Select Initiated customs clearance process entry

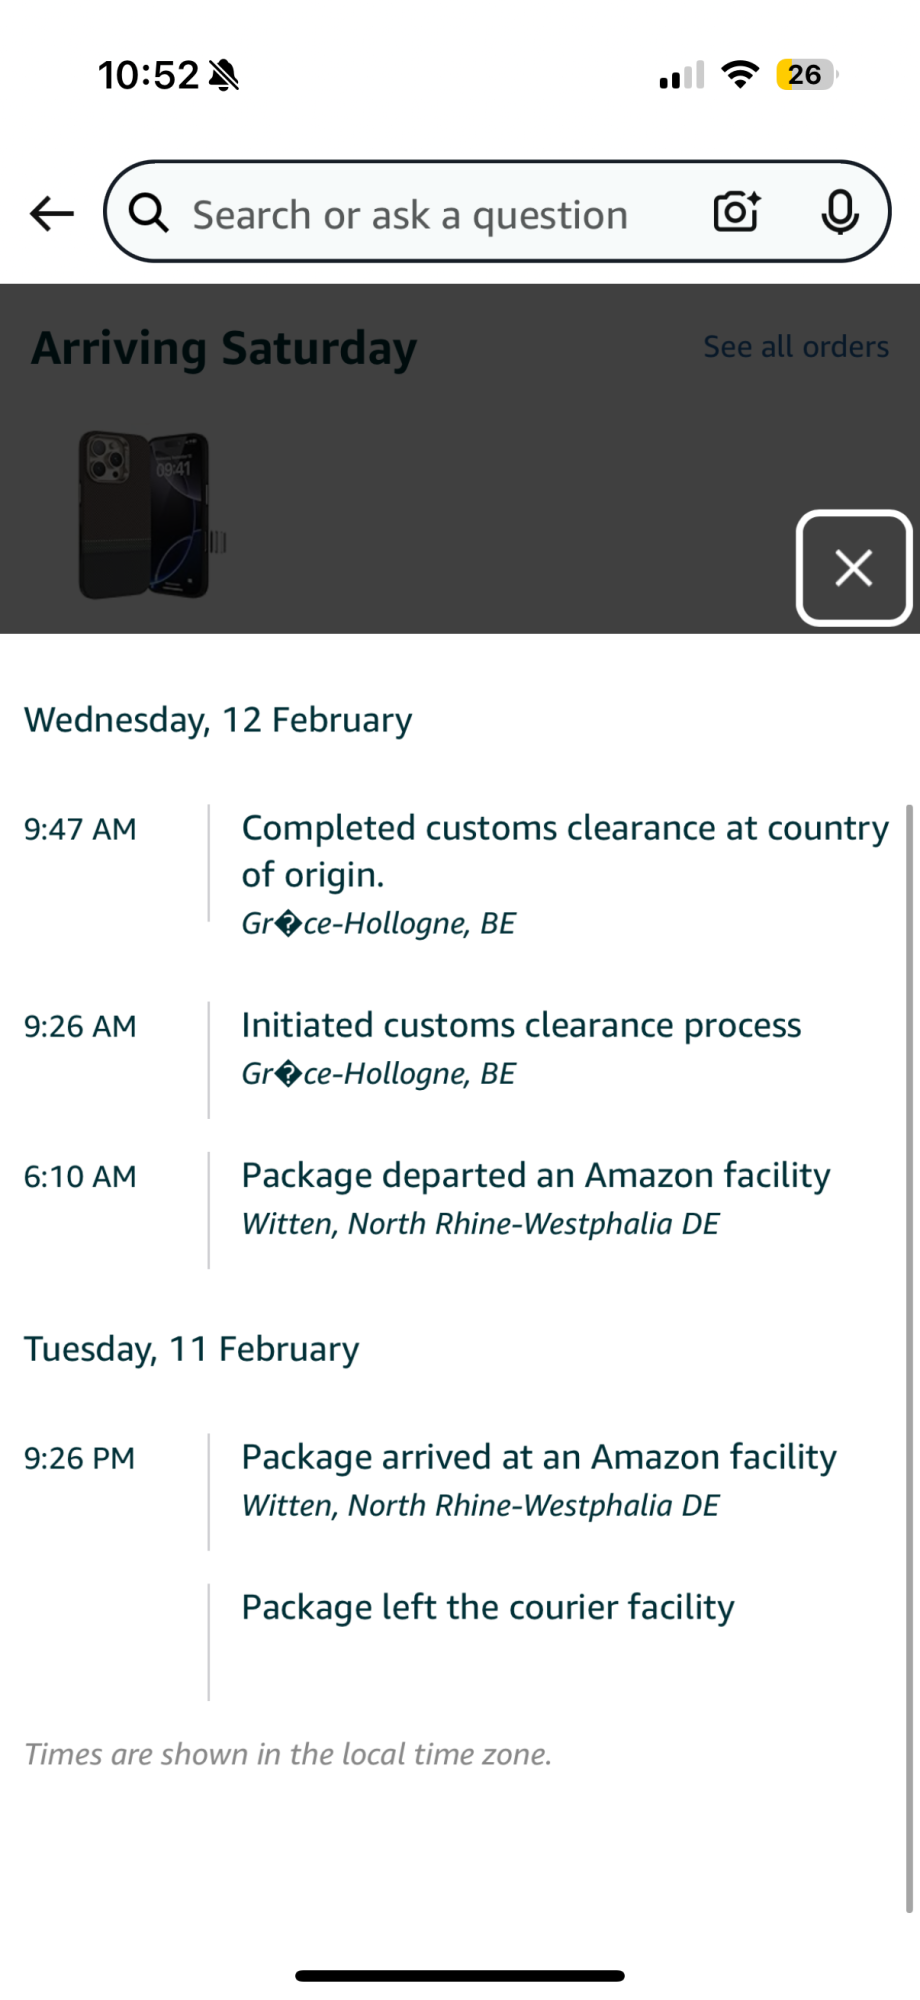pos(521,1048)
